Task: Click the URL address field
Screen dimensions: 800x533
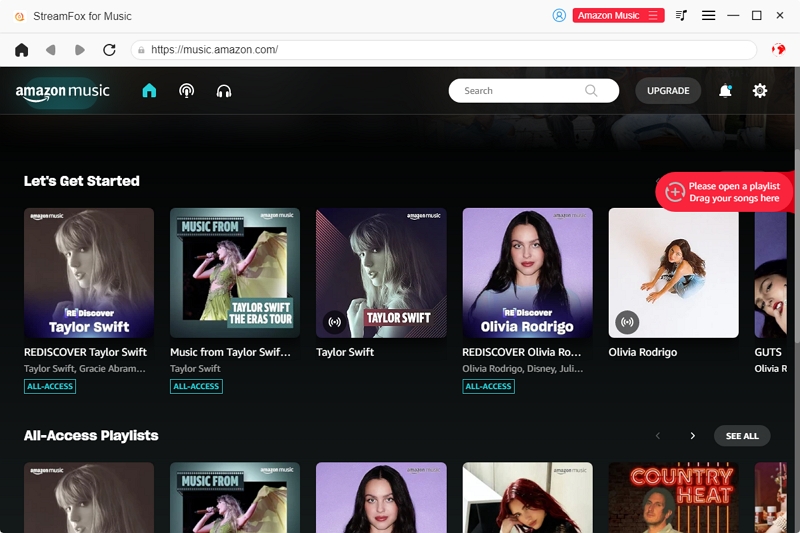Action: point(443,49)
